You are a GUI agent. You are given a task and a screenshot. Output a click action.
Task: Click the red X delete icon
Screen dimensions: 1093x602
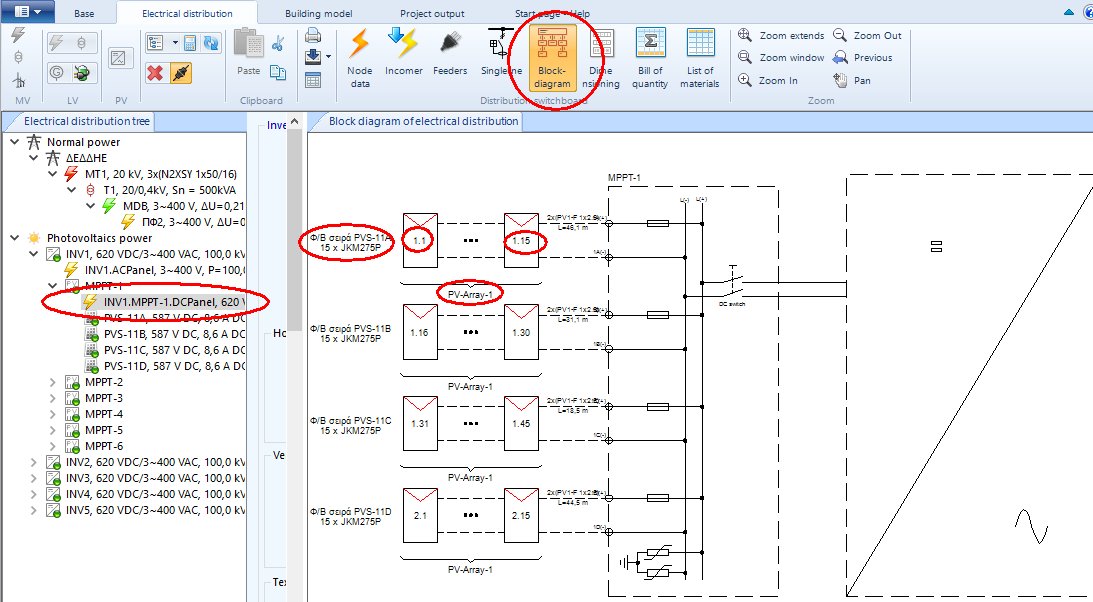(155, 72)
